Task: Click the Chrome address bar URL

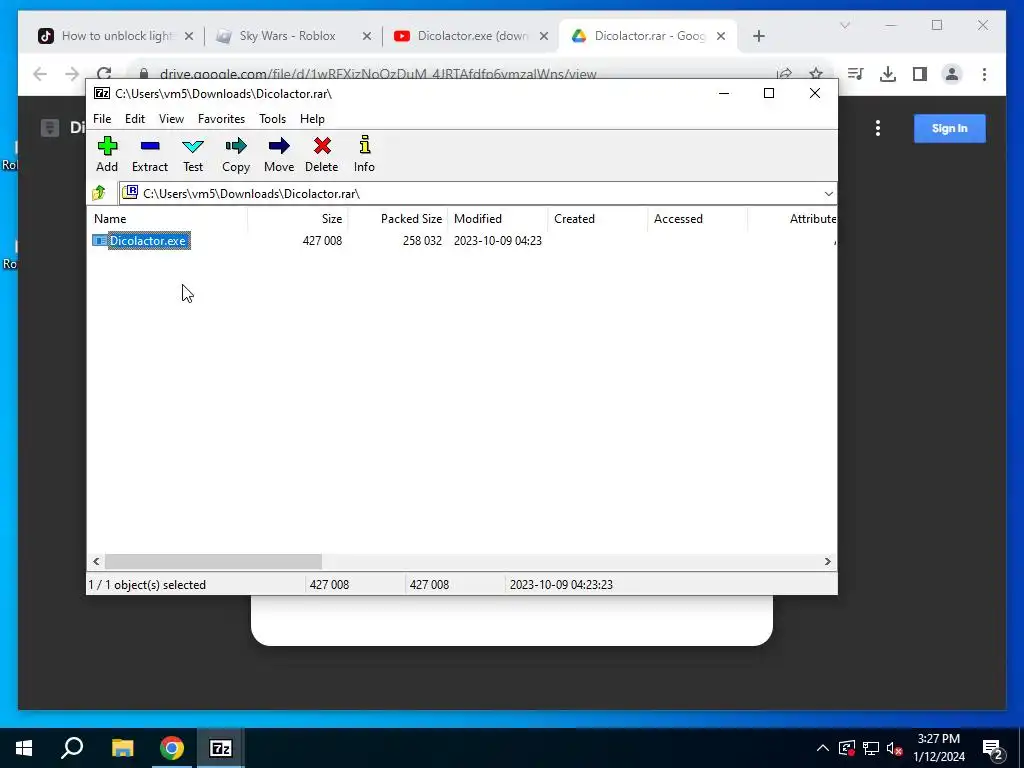Action: click(378, 74)
